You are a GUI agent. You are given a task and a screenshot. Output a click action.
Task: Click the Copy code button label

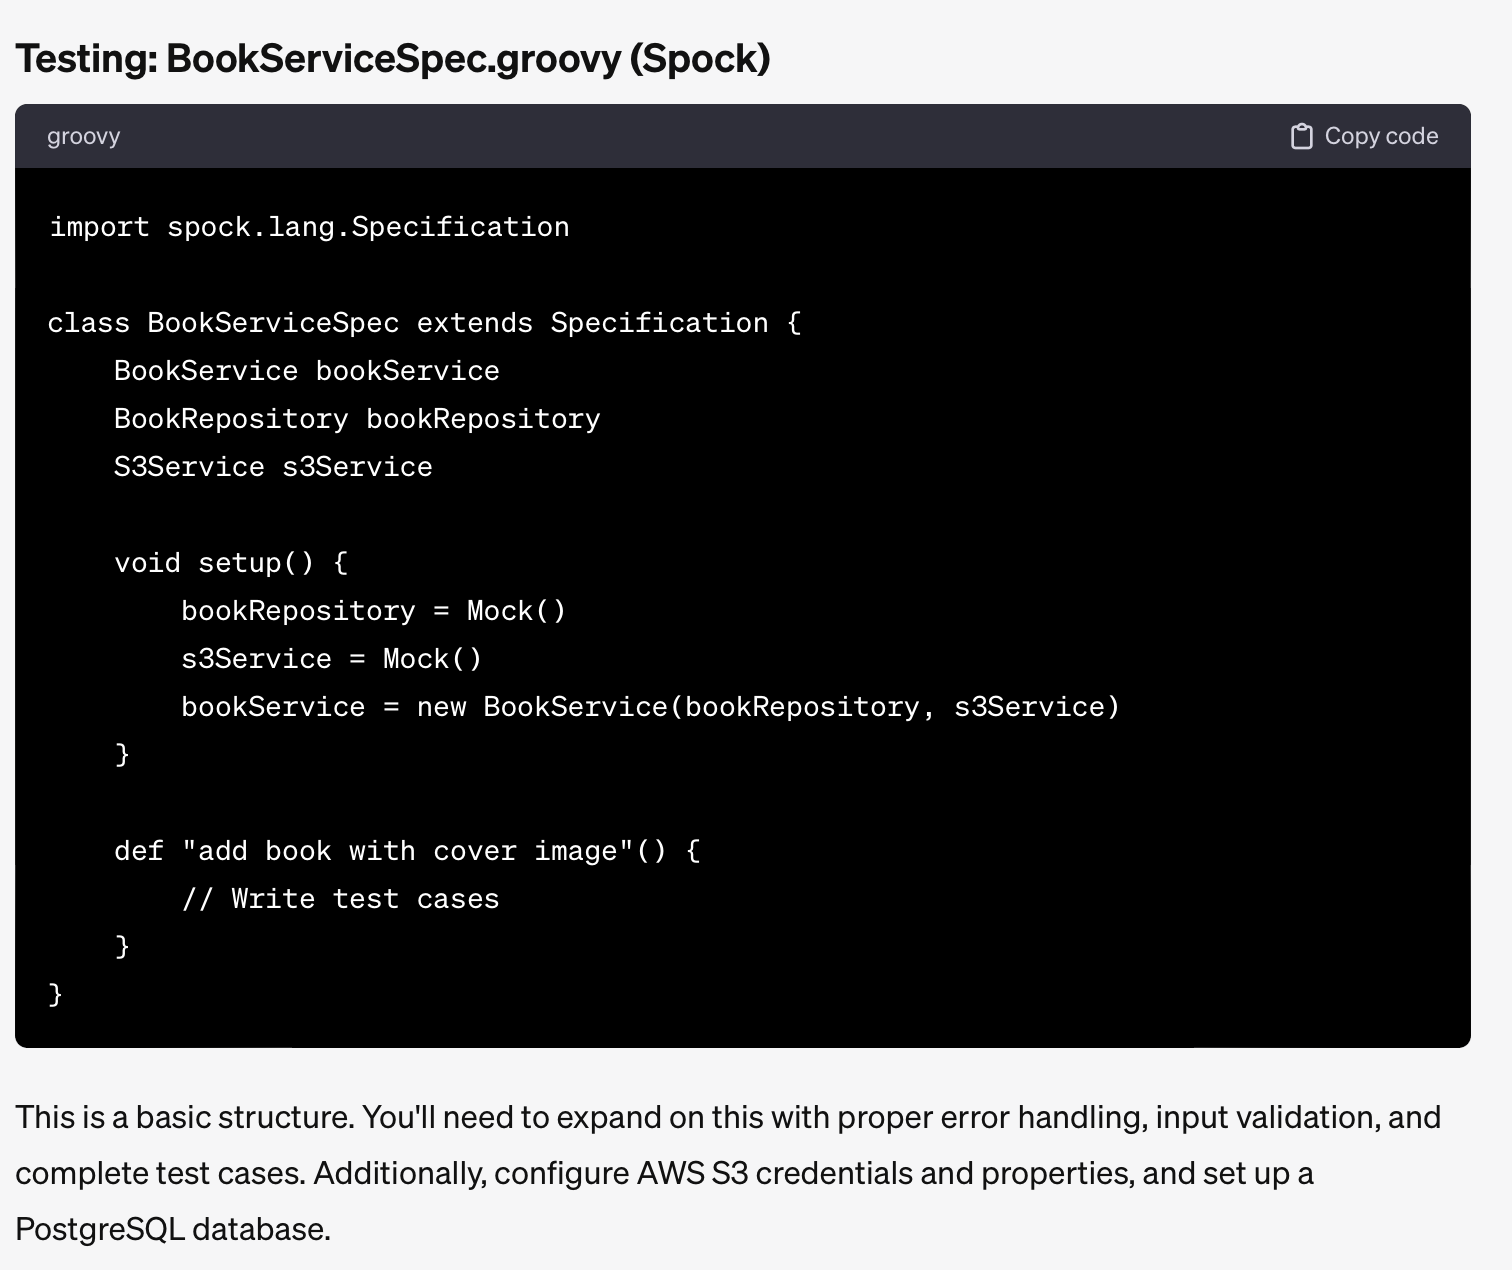point(1381,136)
